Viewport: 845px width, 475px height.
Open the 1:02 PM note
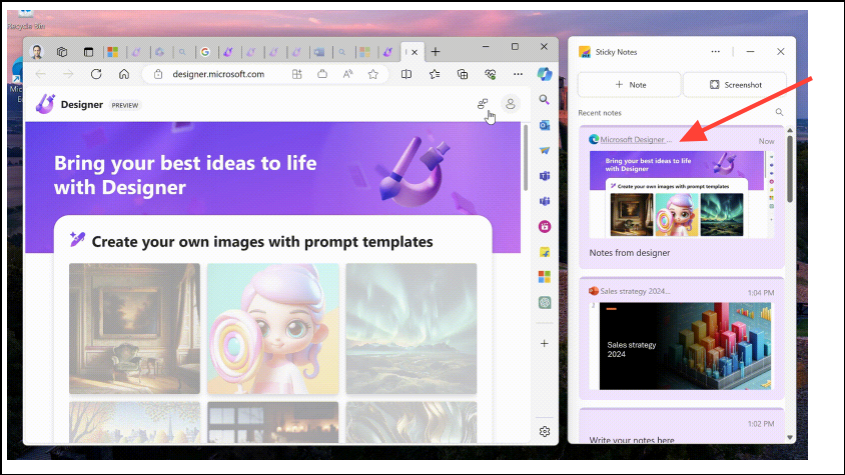[681, 426]
